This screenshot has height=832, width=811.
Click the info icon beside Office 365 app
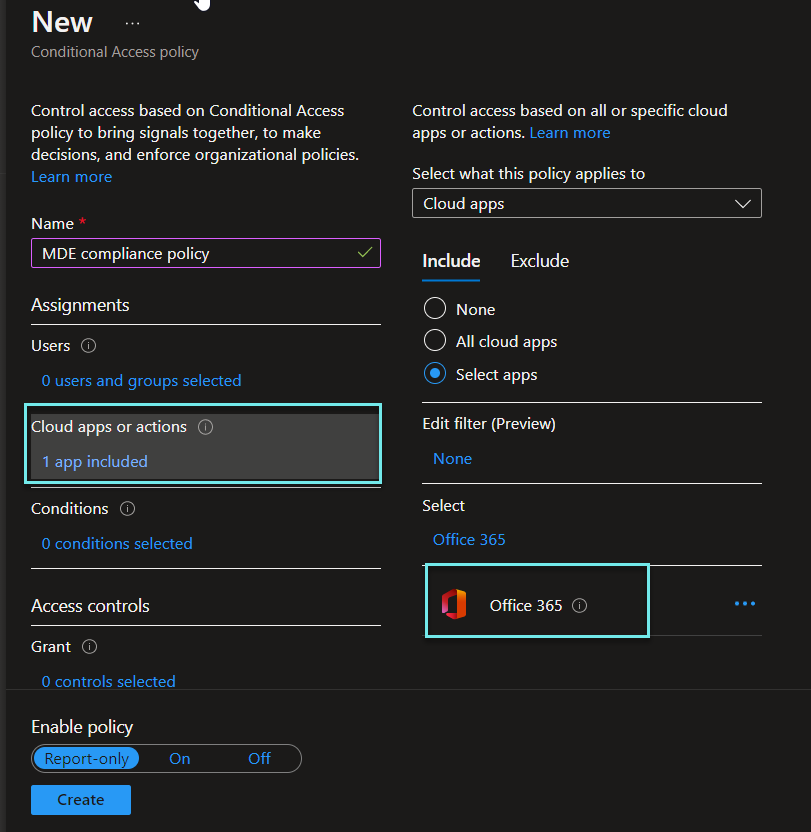[x=580, y=606]
